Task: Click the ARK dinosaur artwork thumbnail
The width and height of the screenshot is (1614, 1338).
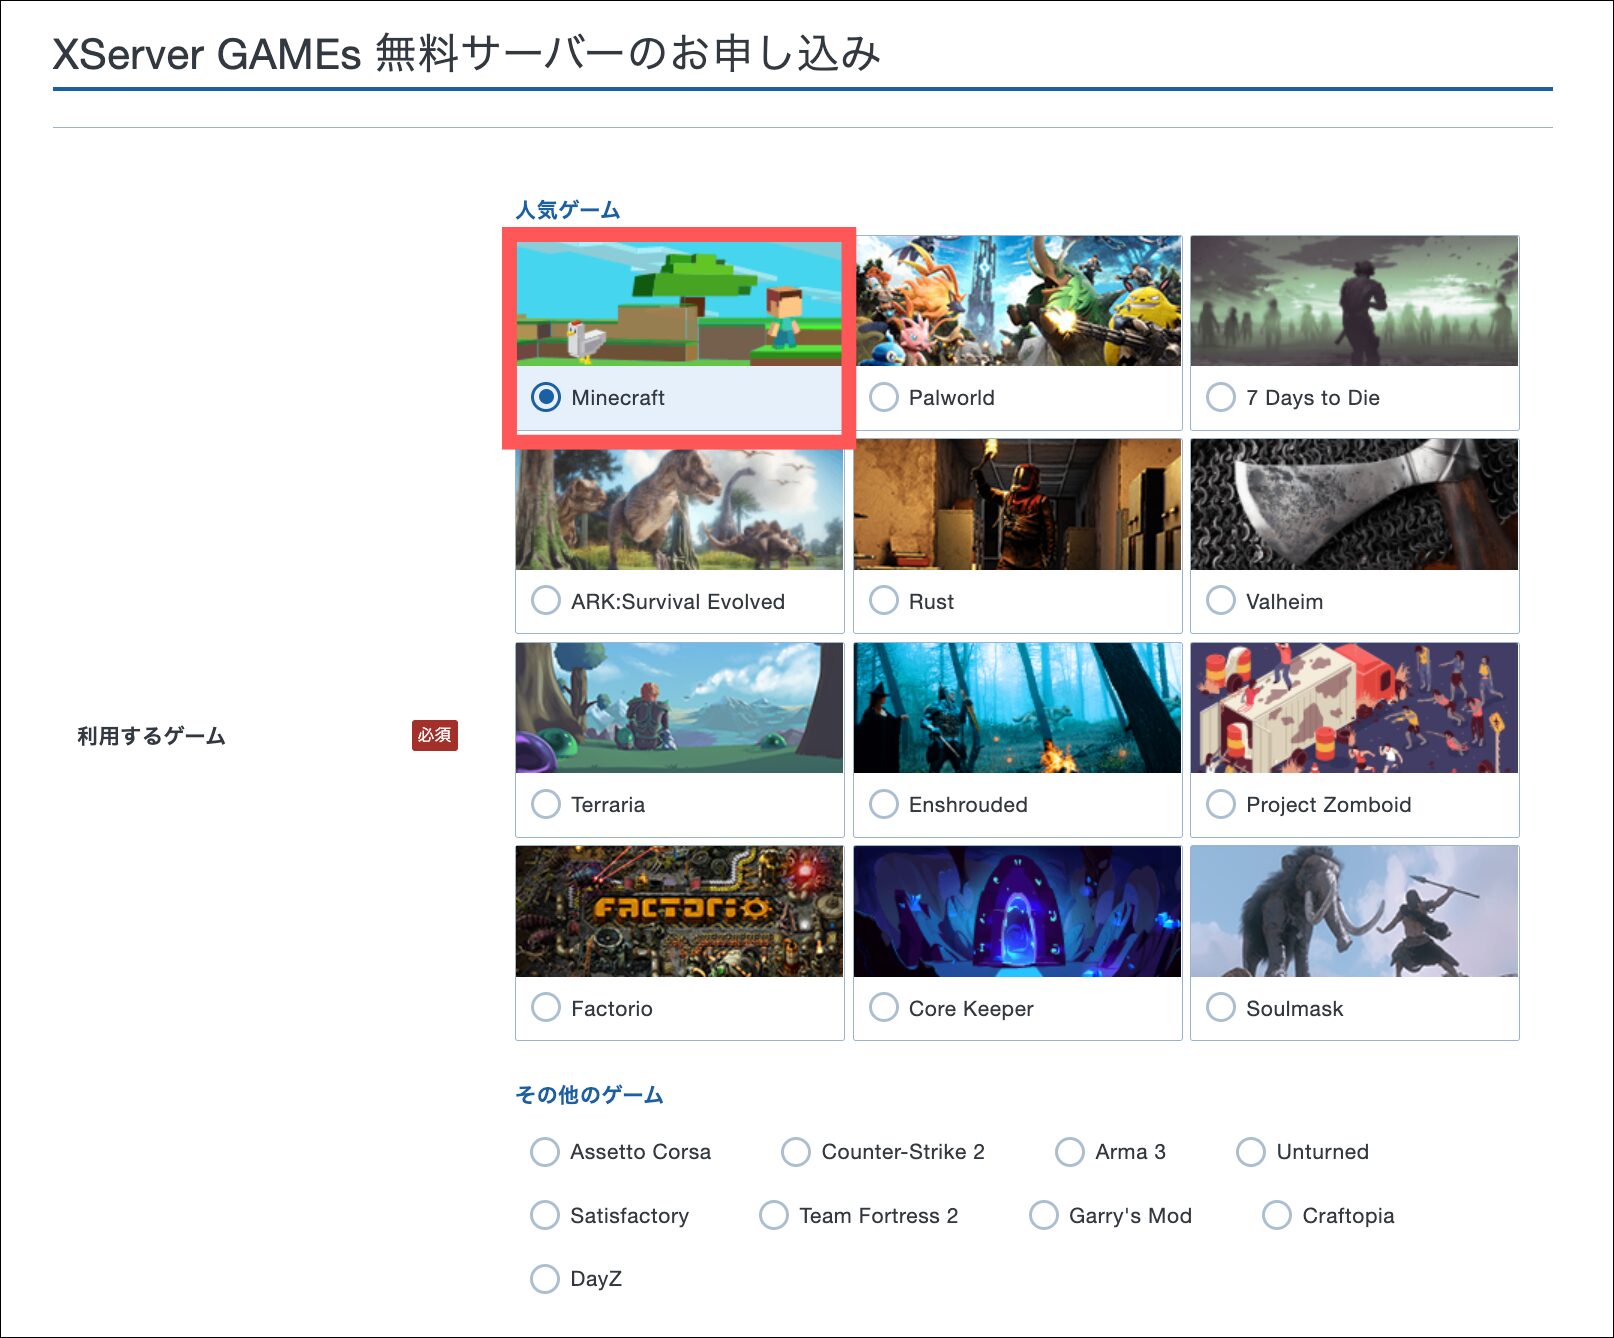Action: (679, 509)
